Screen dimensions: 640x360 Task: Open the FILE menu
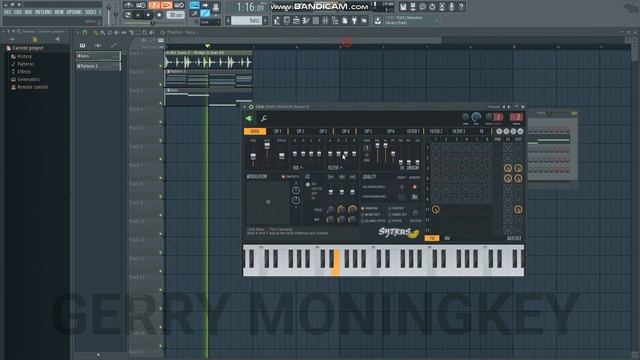[x=7, y=12]
